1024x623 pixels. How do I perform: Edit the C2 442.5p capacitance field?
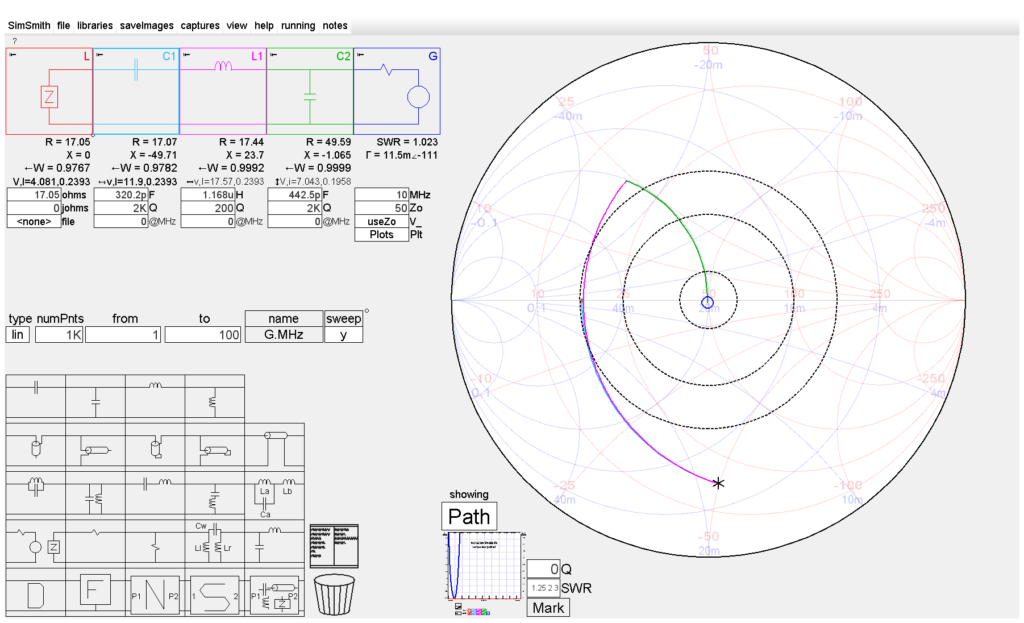click(x=295, y=195)
